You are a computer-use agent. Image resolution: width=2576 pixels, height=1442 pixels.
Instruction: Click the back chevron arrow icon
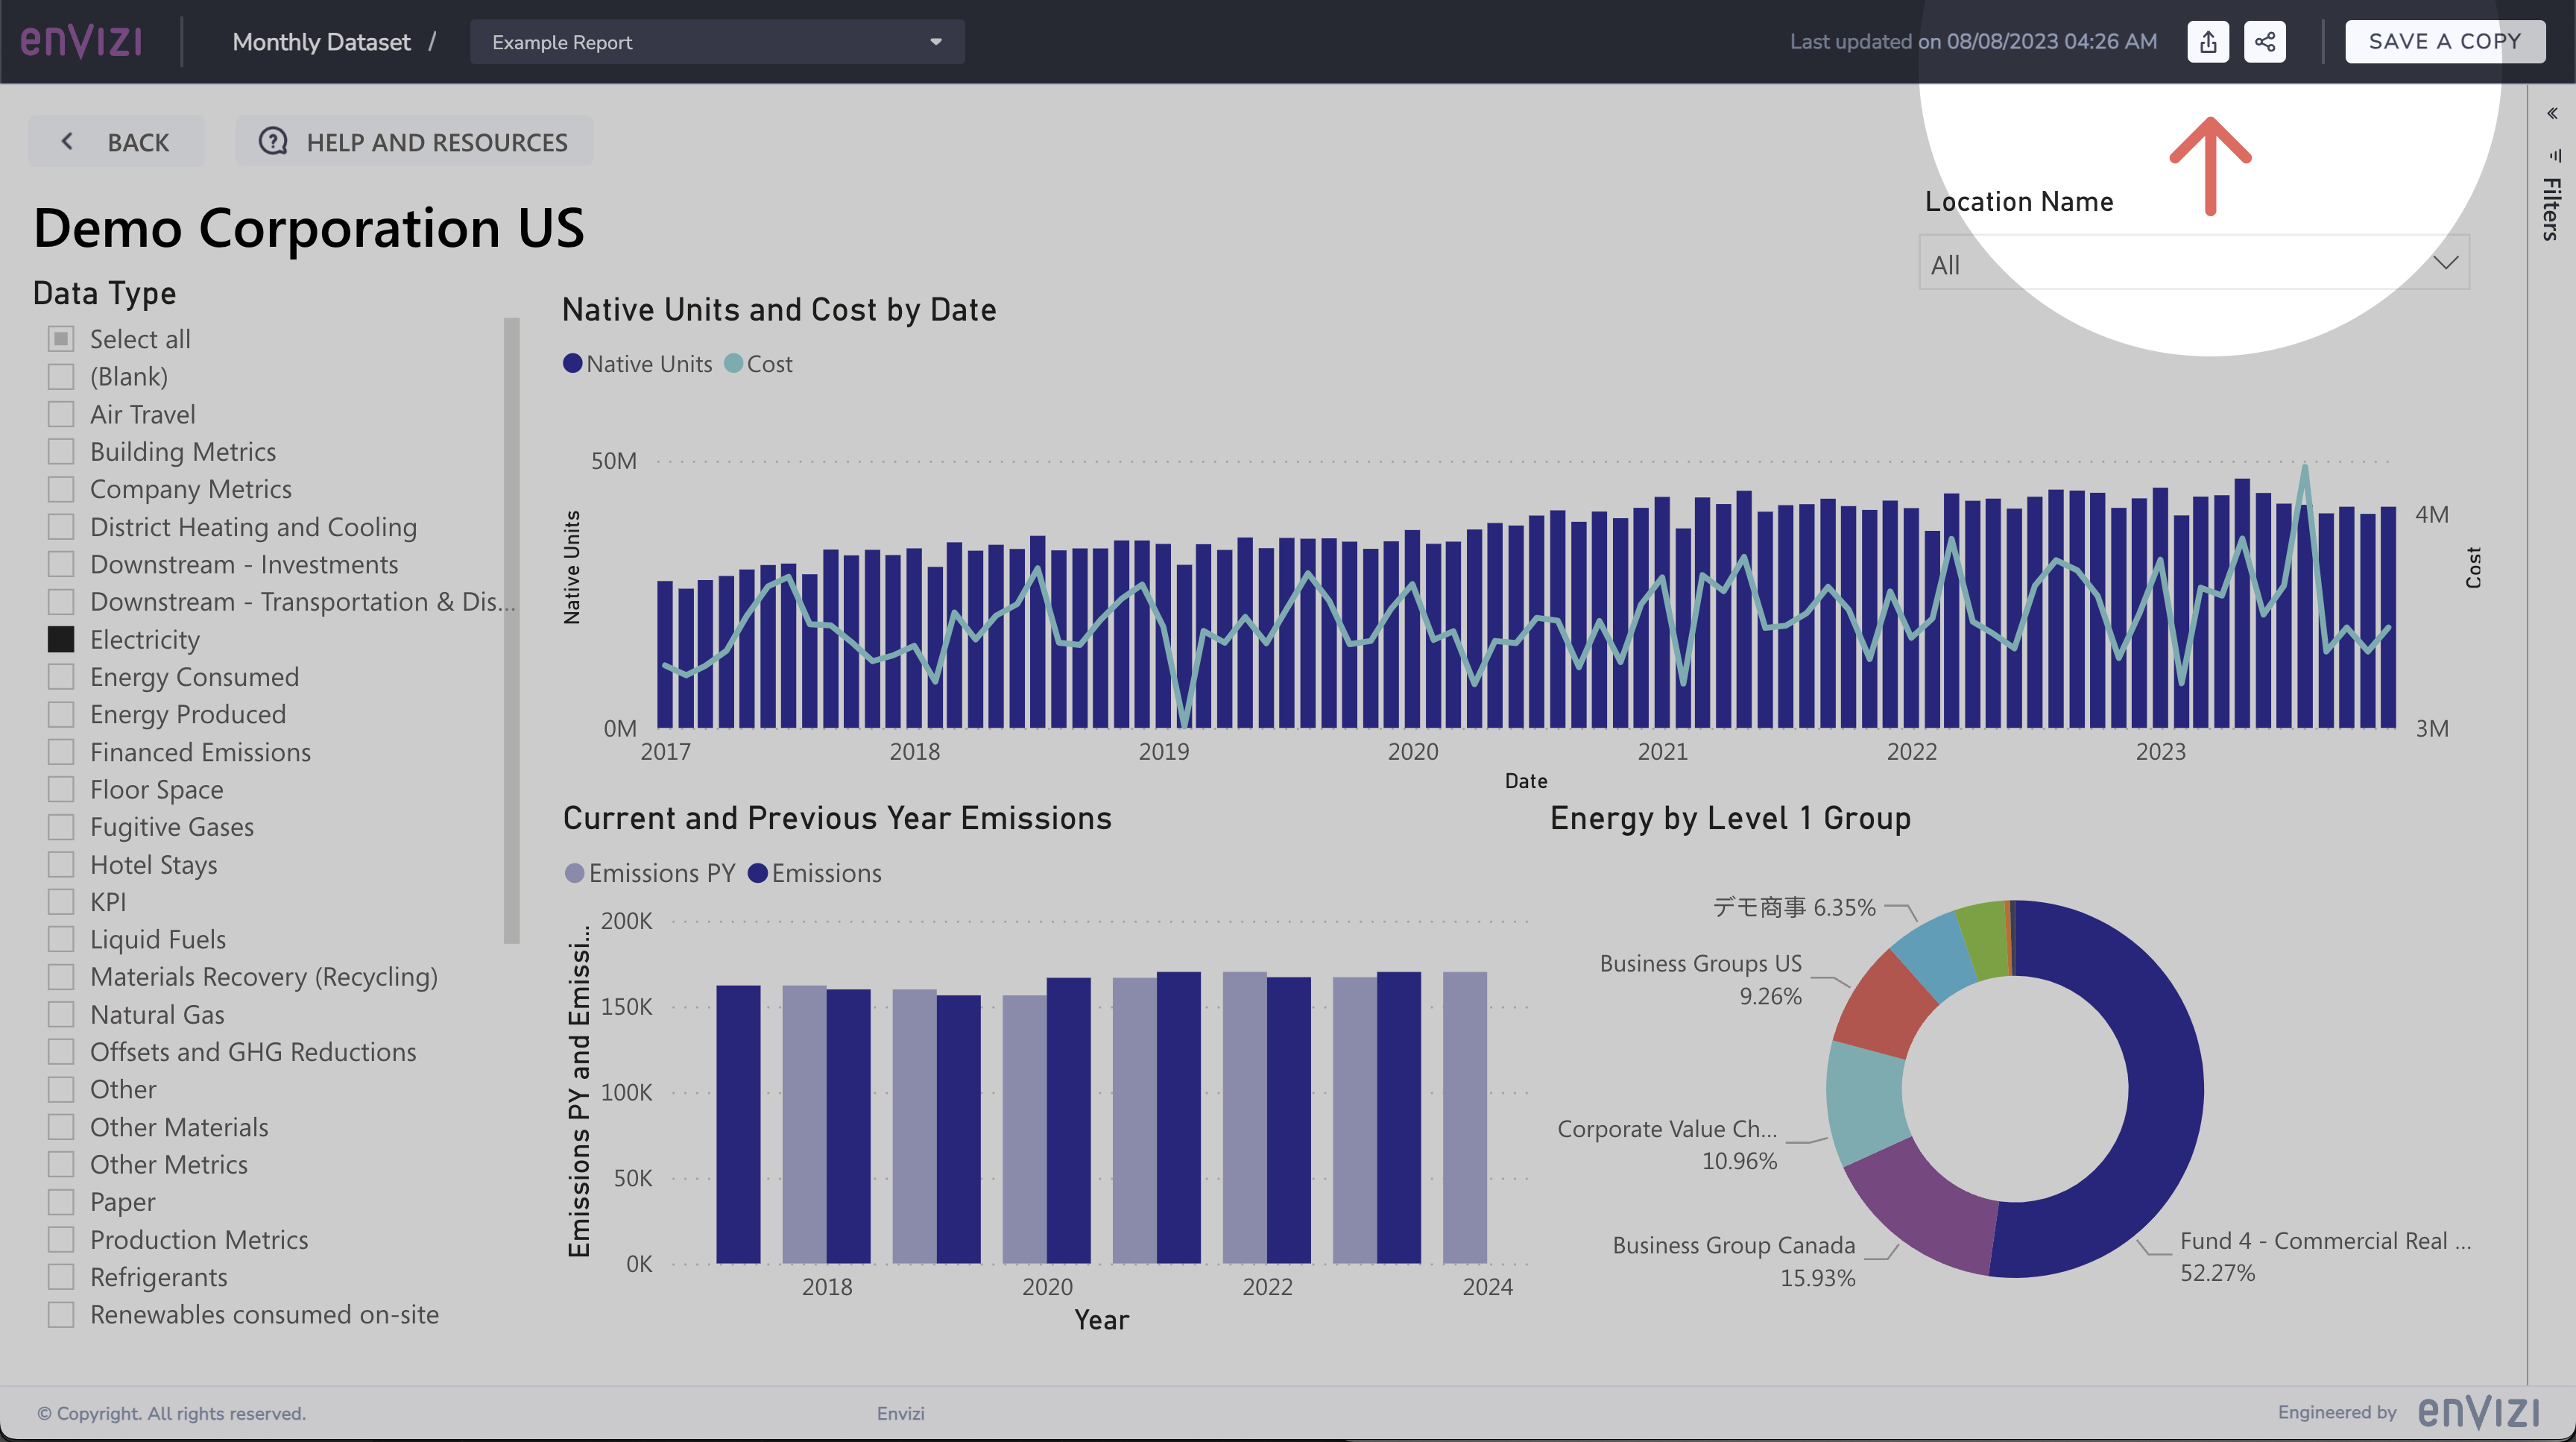point(67,142)
